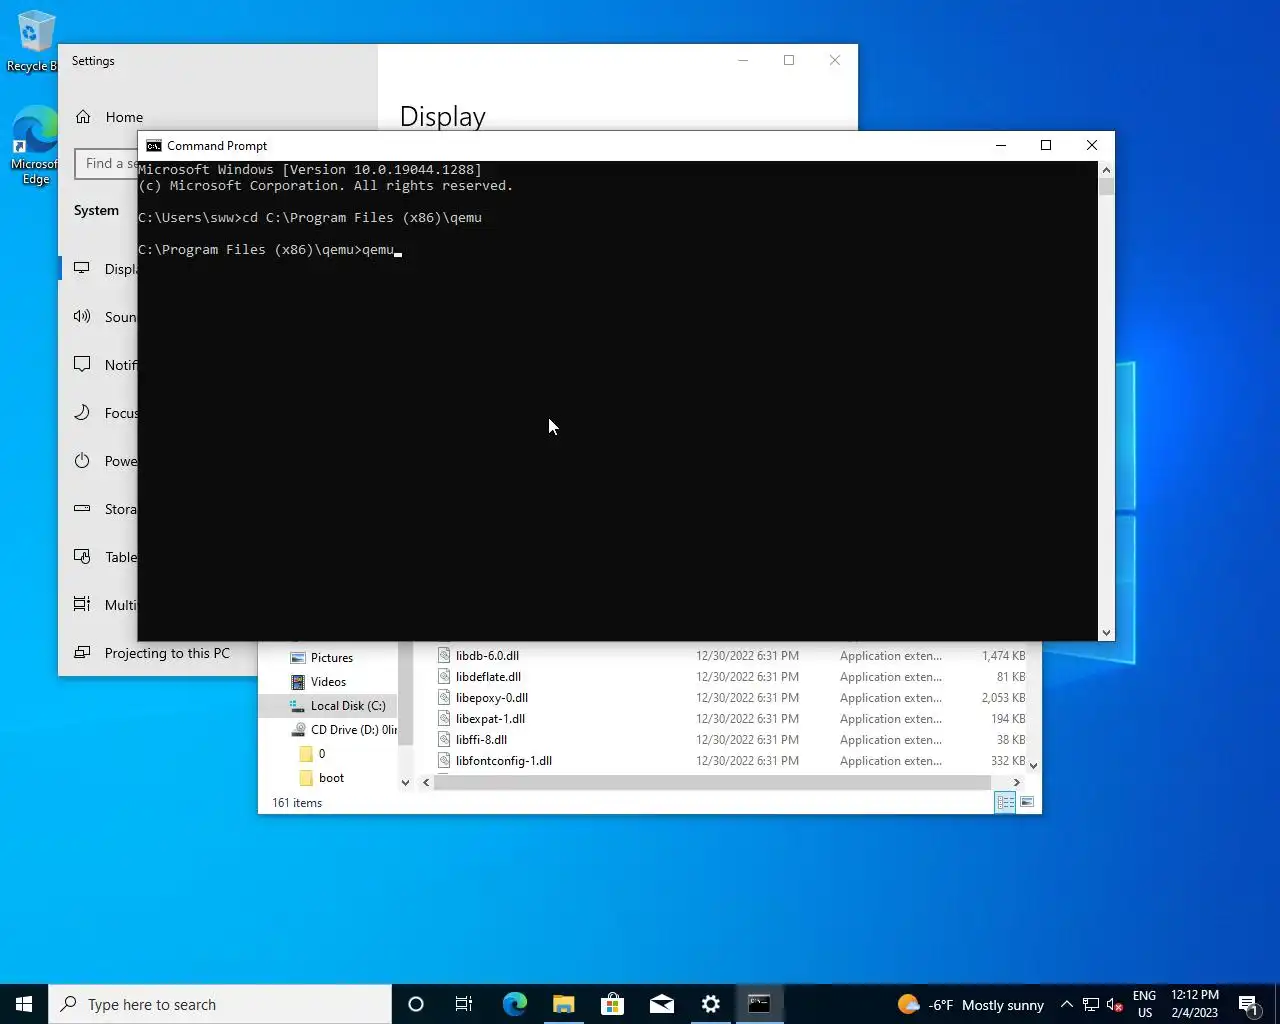Screen dimensions: 1280x1024
Task: Click Explorer file list scroll down arrow
Action: click(1034, 765)
